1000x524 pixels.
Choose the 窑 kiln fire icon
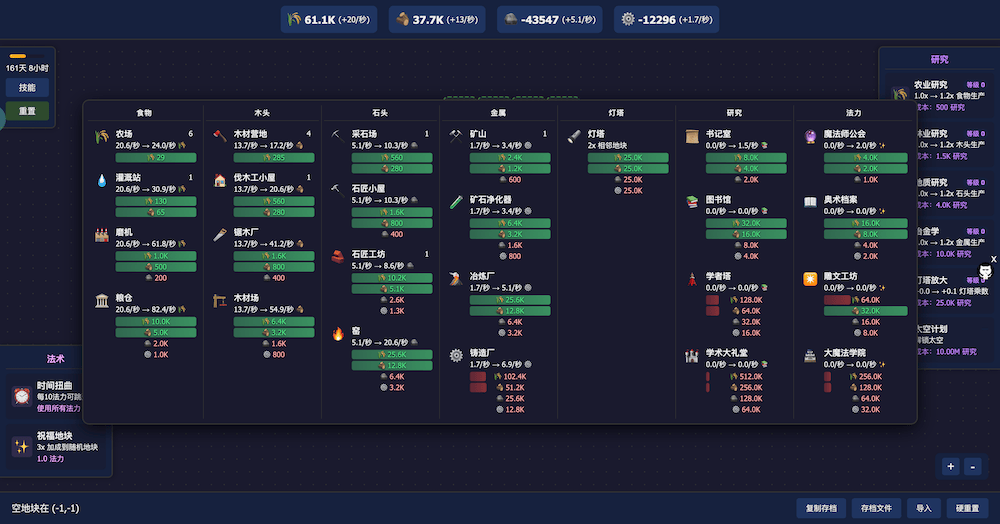[x=338, y=334]
